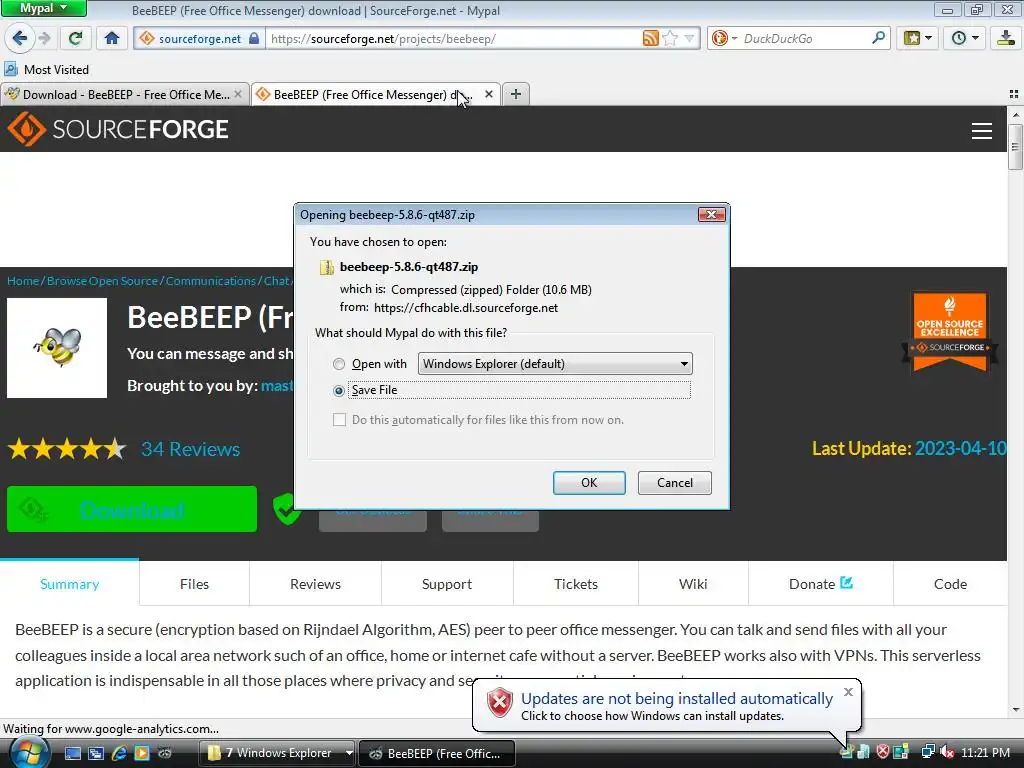Viewport: 1024px width, 768px height.
Task: Open the 34 Reviews link
Action: (191, 449)
